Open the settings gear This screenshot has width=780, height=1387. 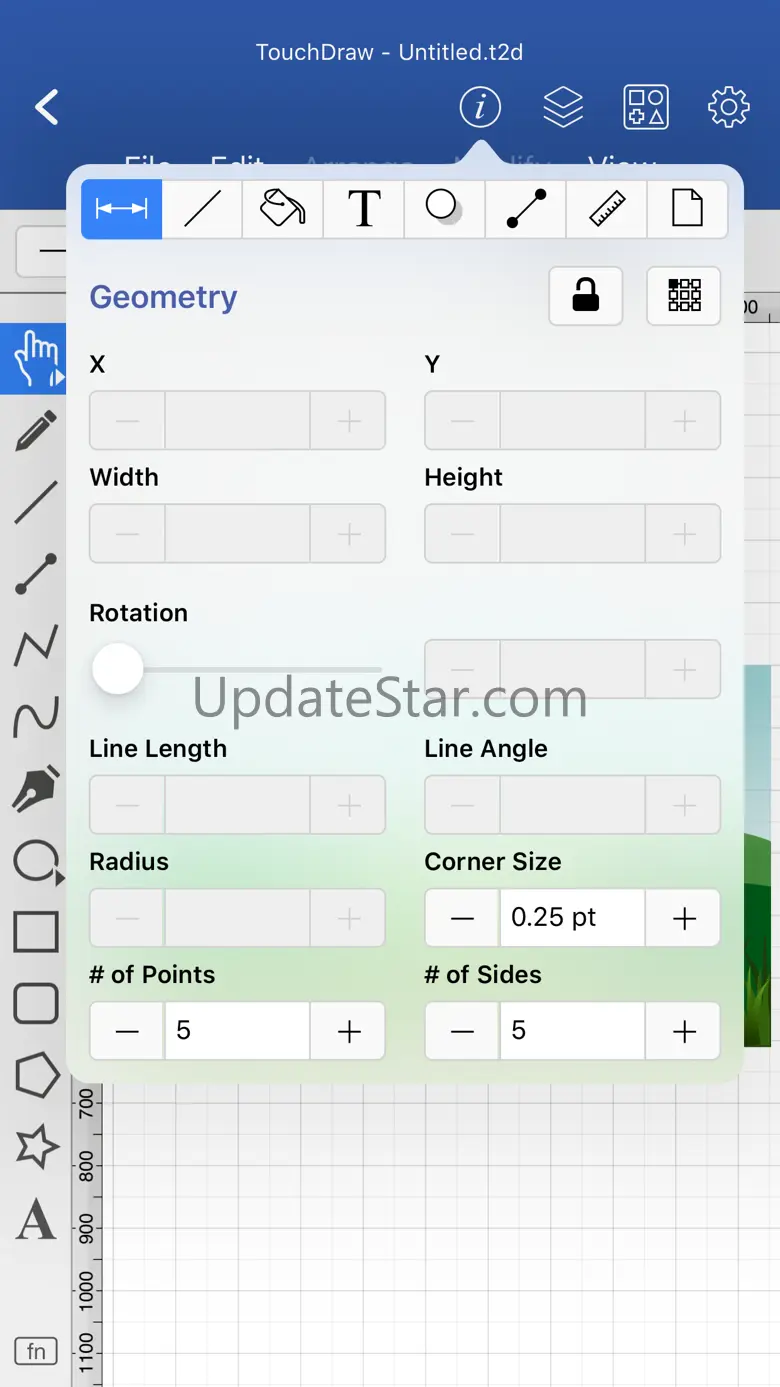pyautogui.click(x=728, y=107)
